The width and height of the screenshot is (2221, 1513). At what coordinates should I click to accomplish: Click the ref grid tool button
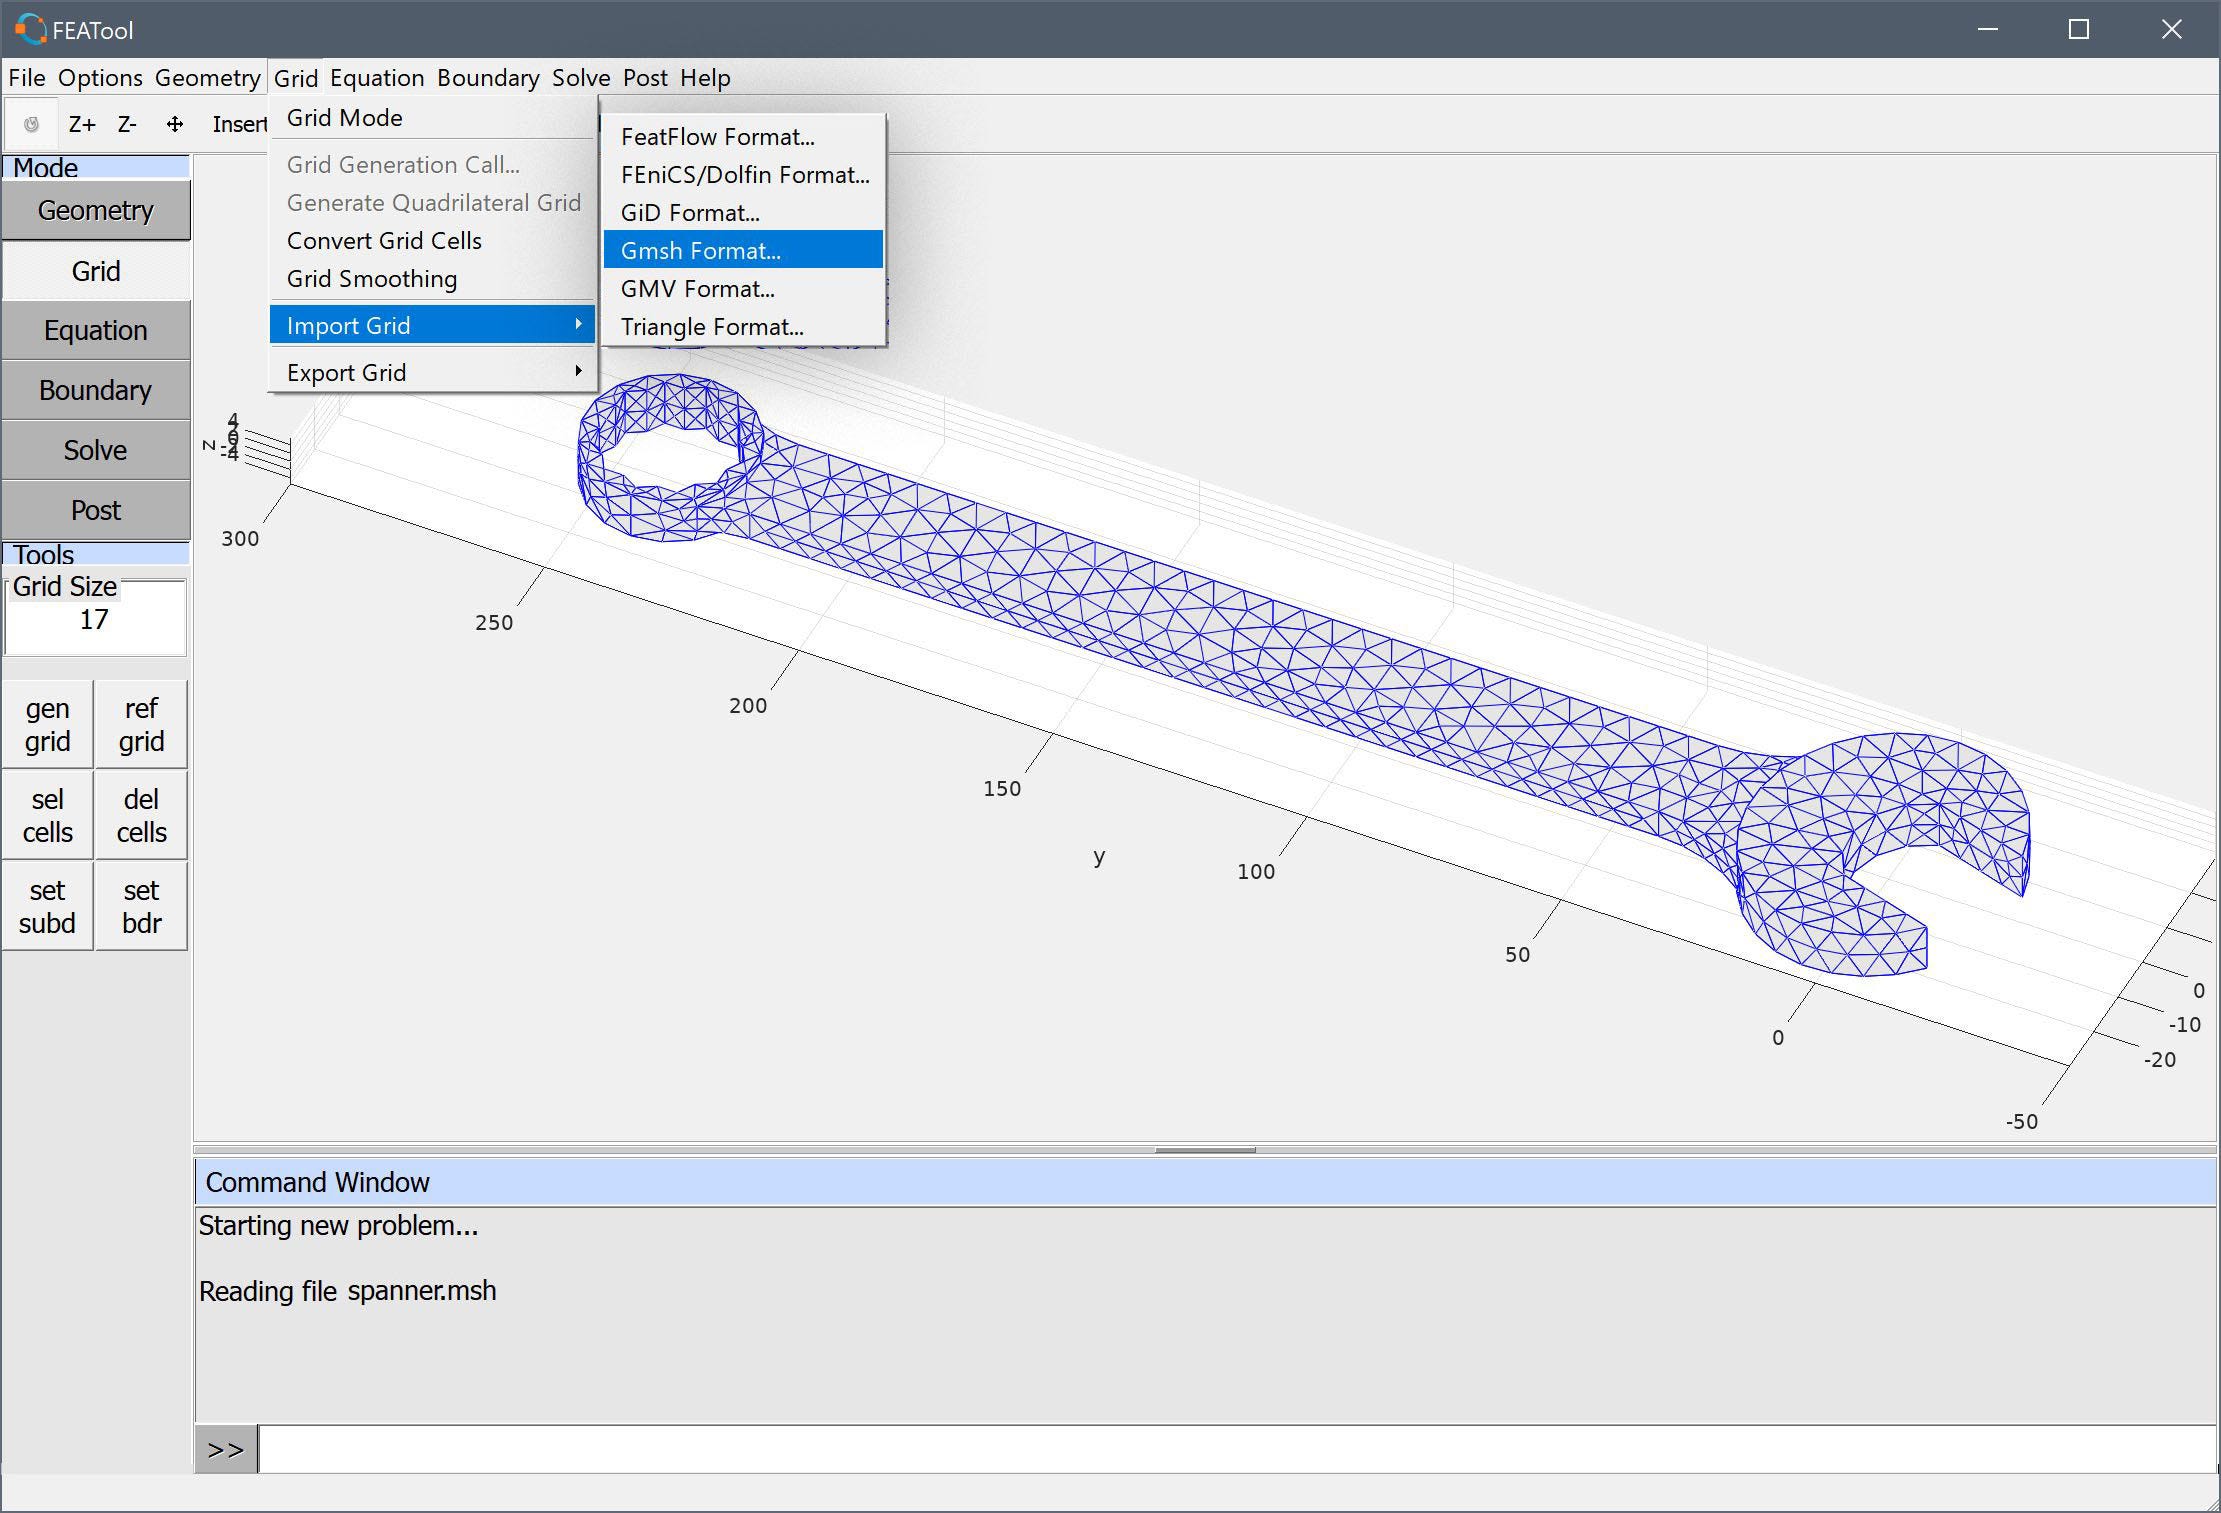point(141,725)
